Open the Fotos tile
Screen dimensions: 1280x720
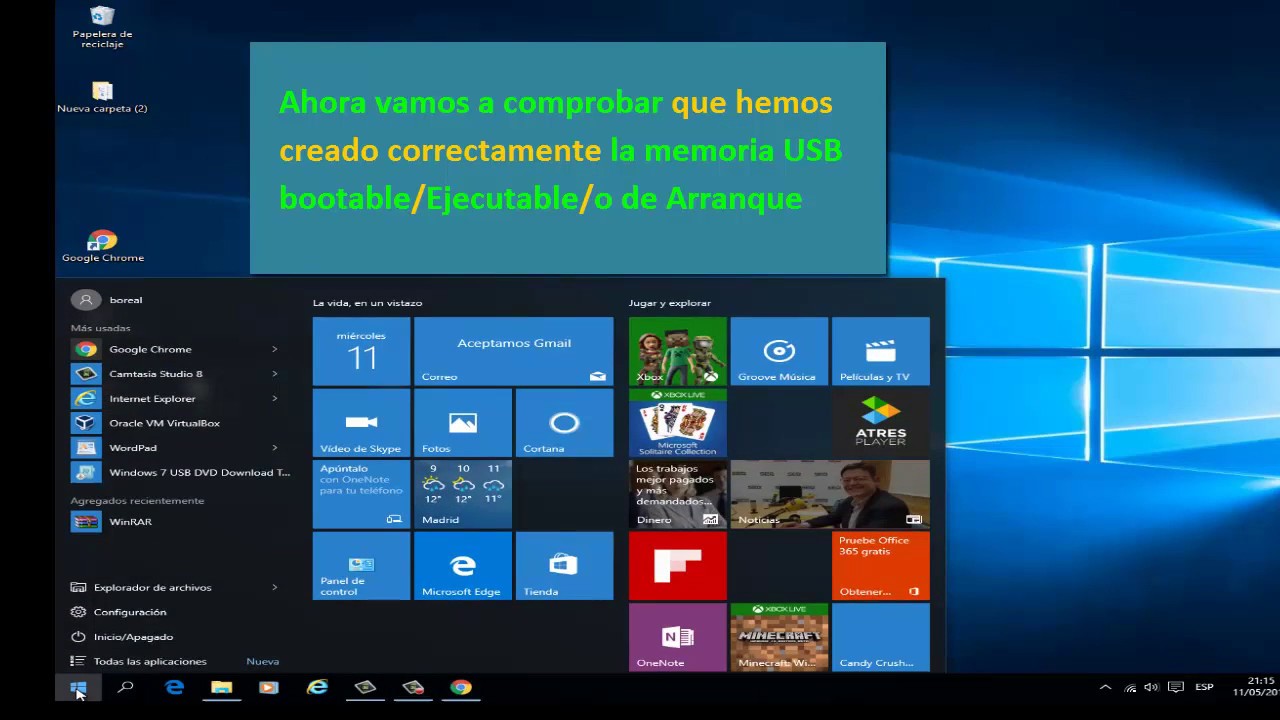(462, 423)
